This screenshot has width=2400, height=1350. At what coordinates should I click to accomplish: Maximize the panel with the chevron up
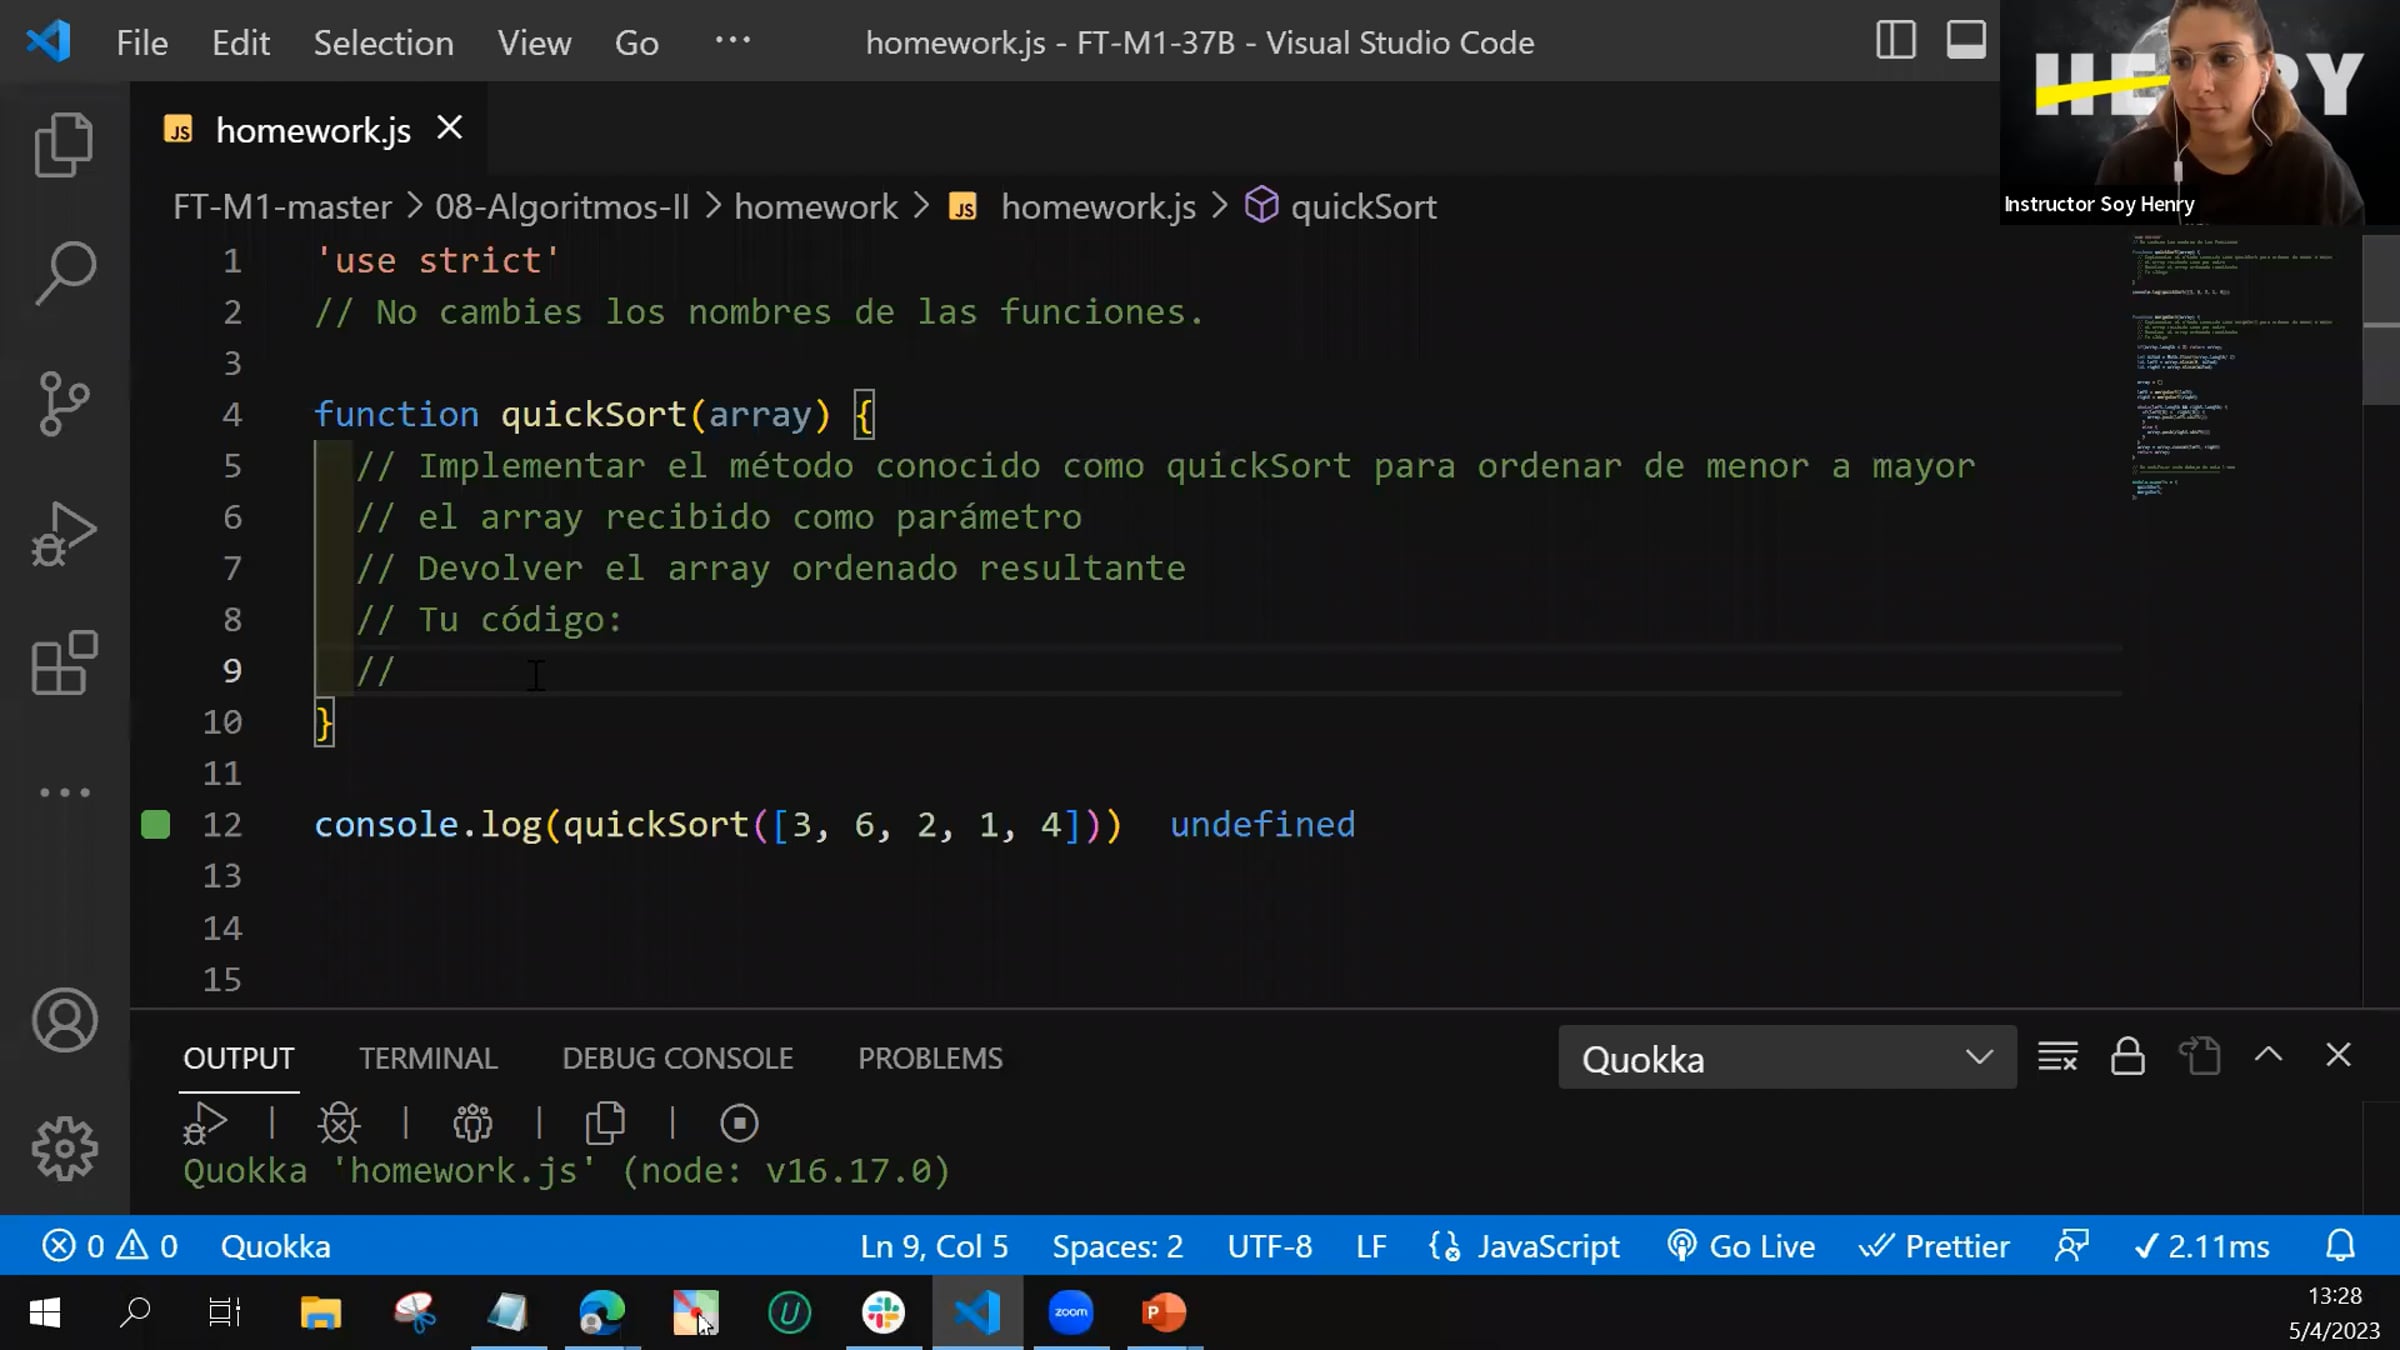click(x=2268, y=1055)
